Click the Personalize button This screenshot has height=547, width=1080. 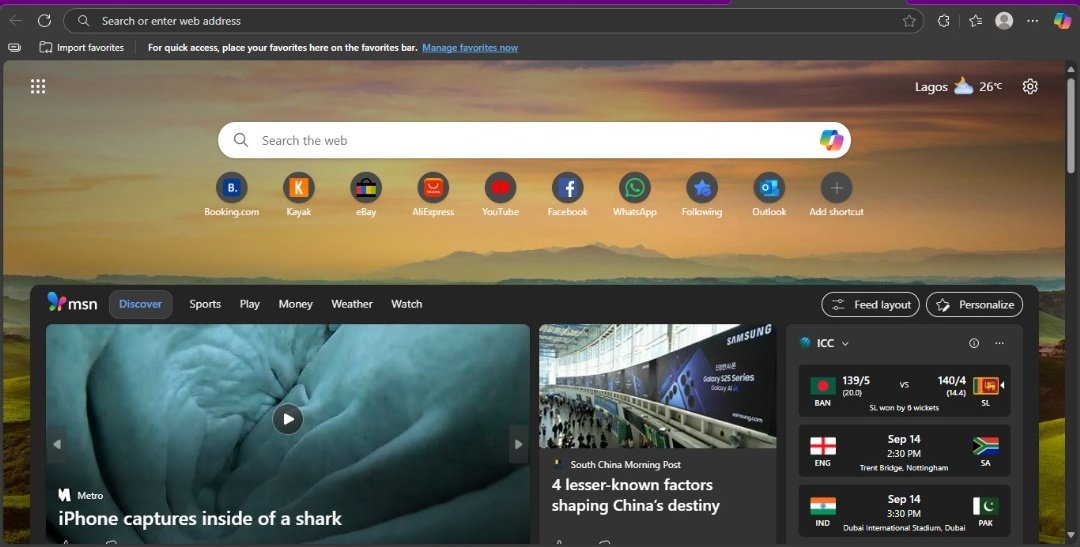coord(975,305)
